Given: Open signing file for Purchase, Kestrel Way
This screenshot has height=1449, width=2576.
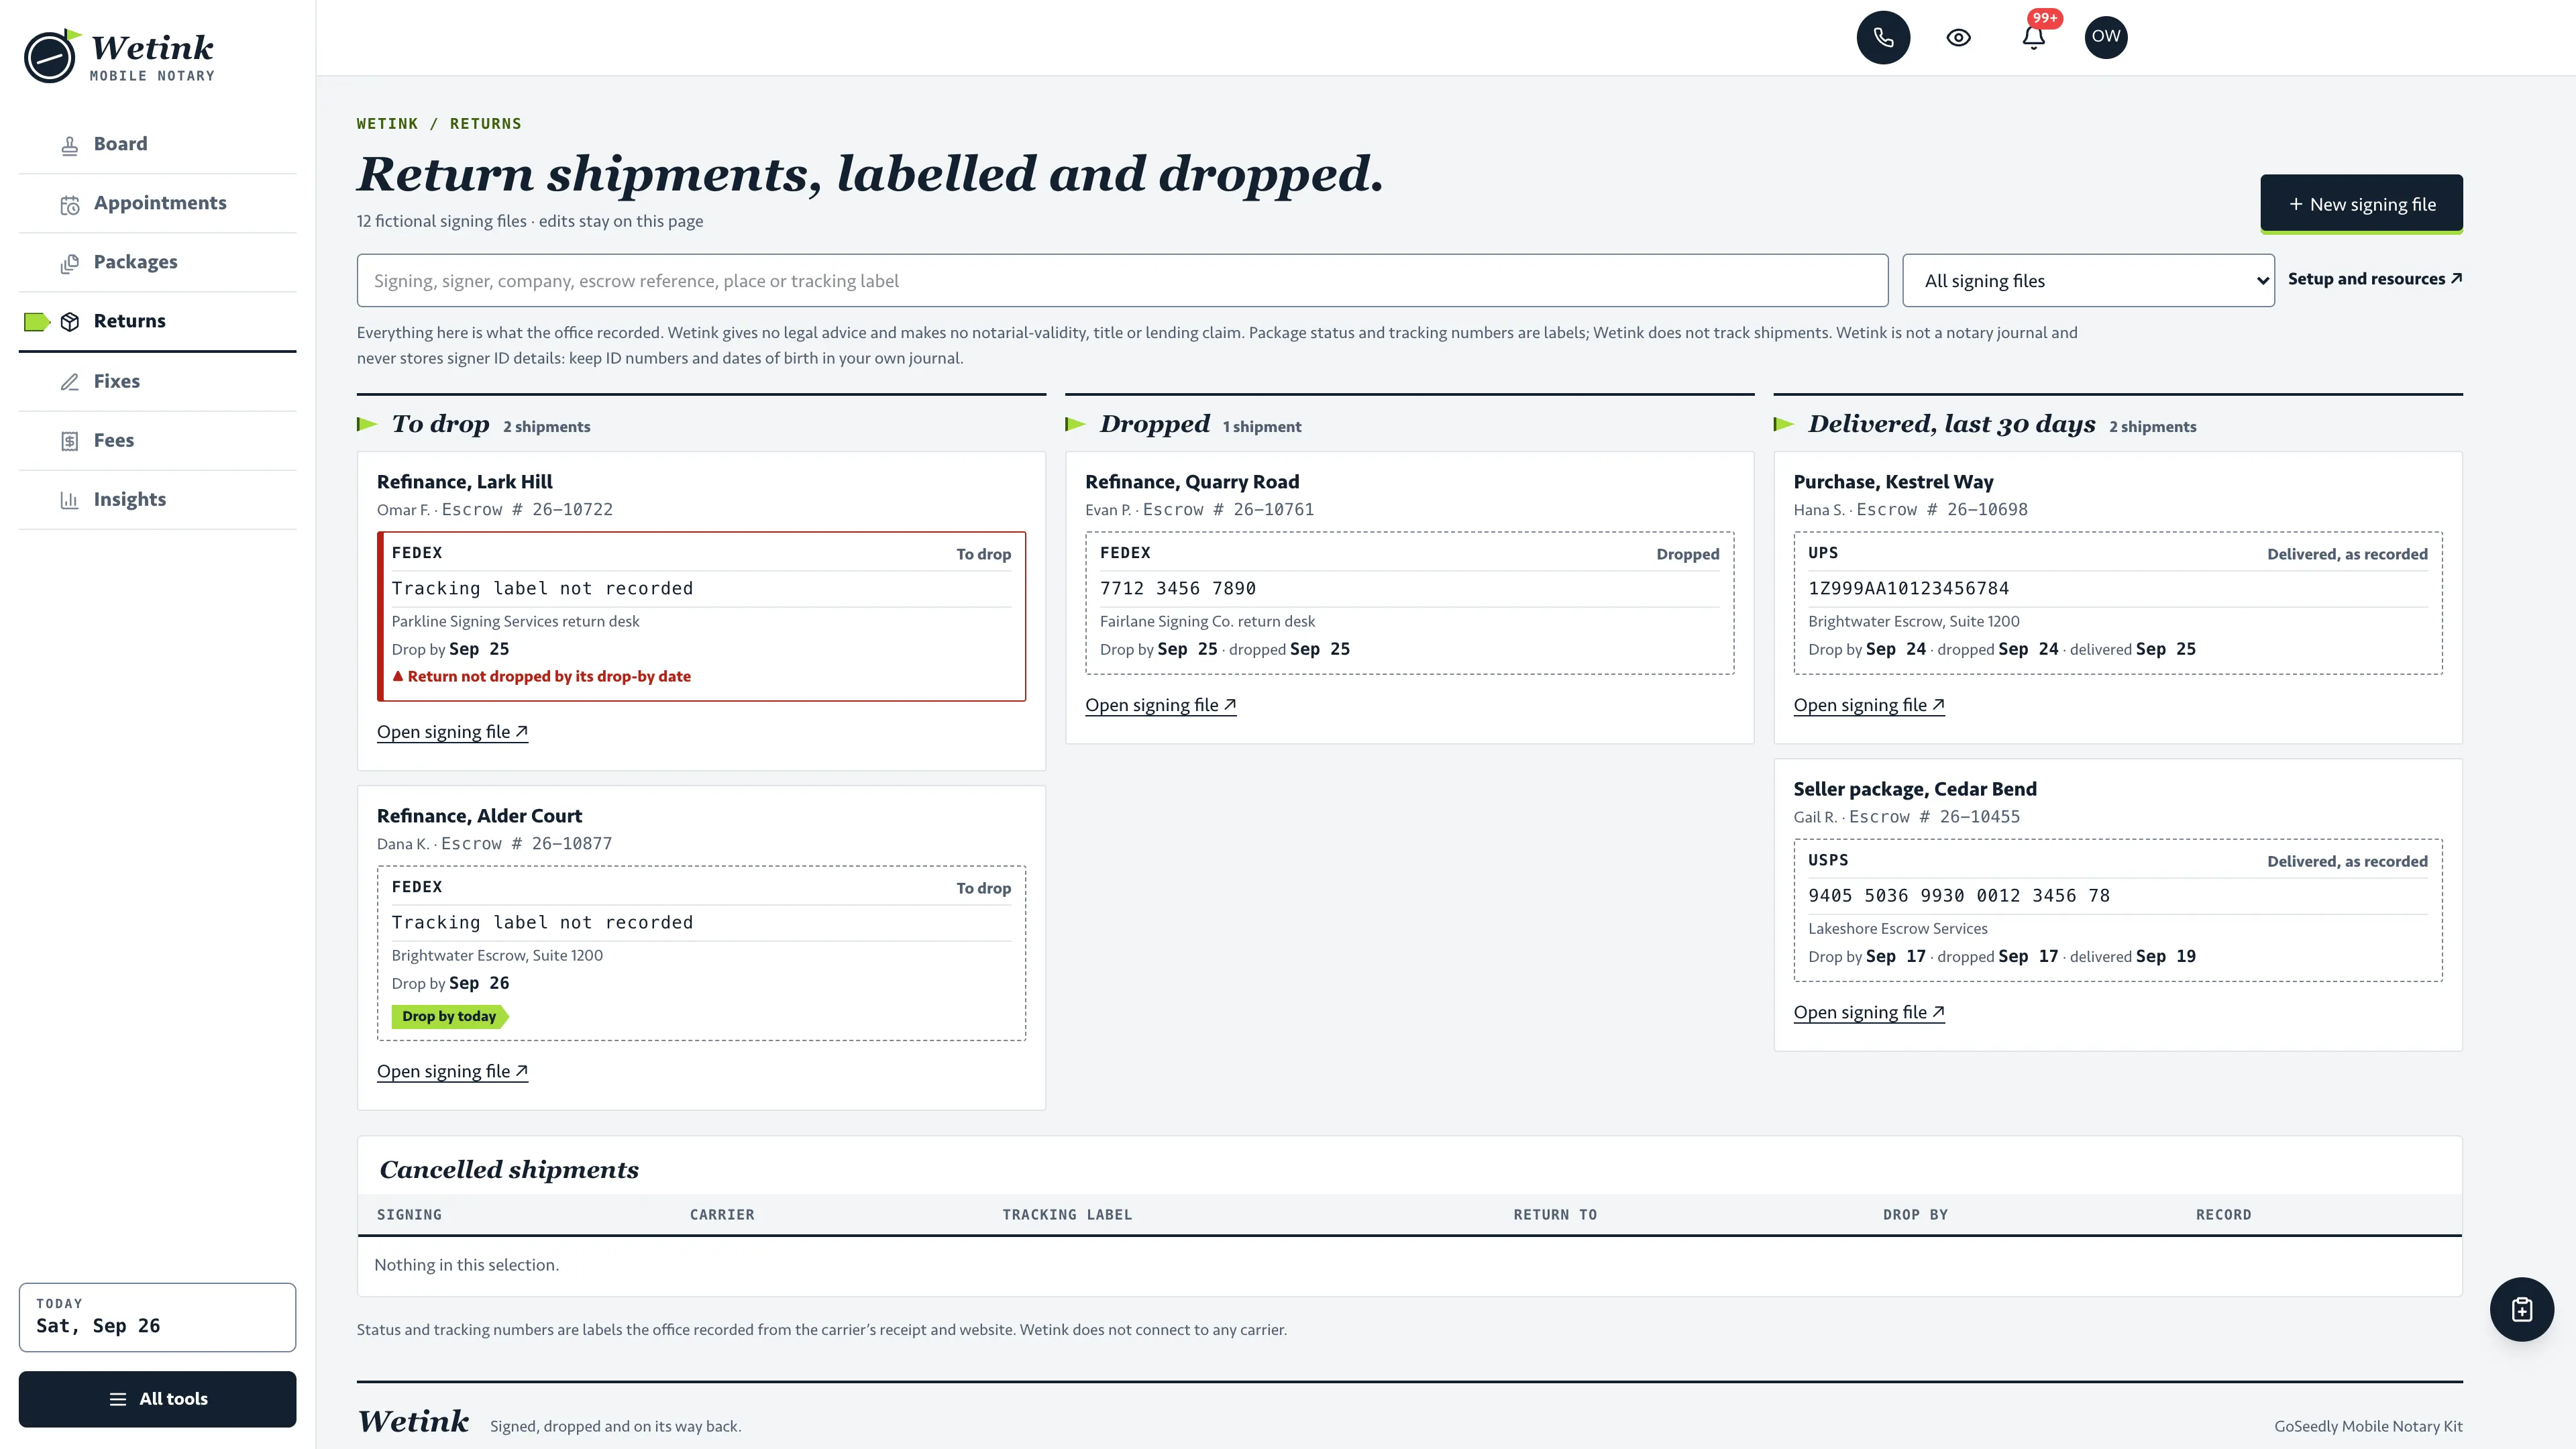Looking at the screenshot, I should click(1868, 705).
